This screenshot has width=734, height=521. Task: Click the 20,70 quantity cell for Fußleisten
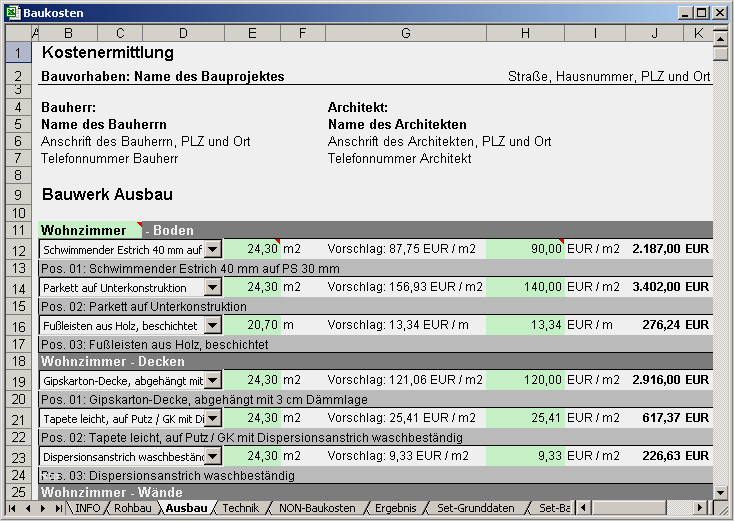(x=252, y=325)
